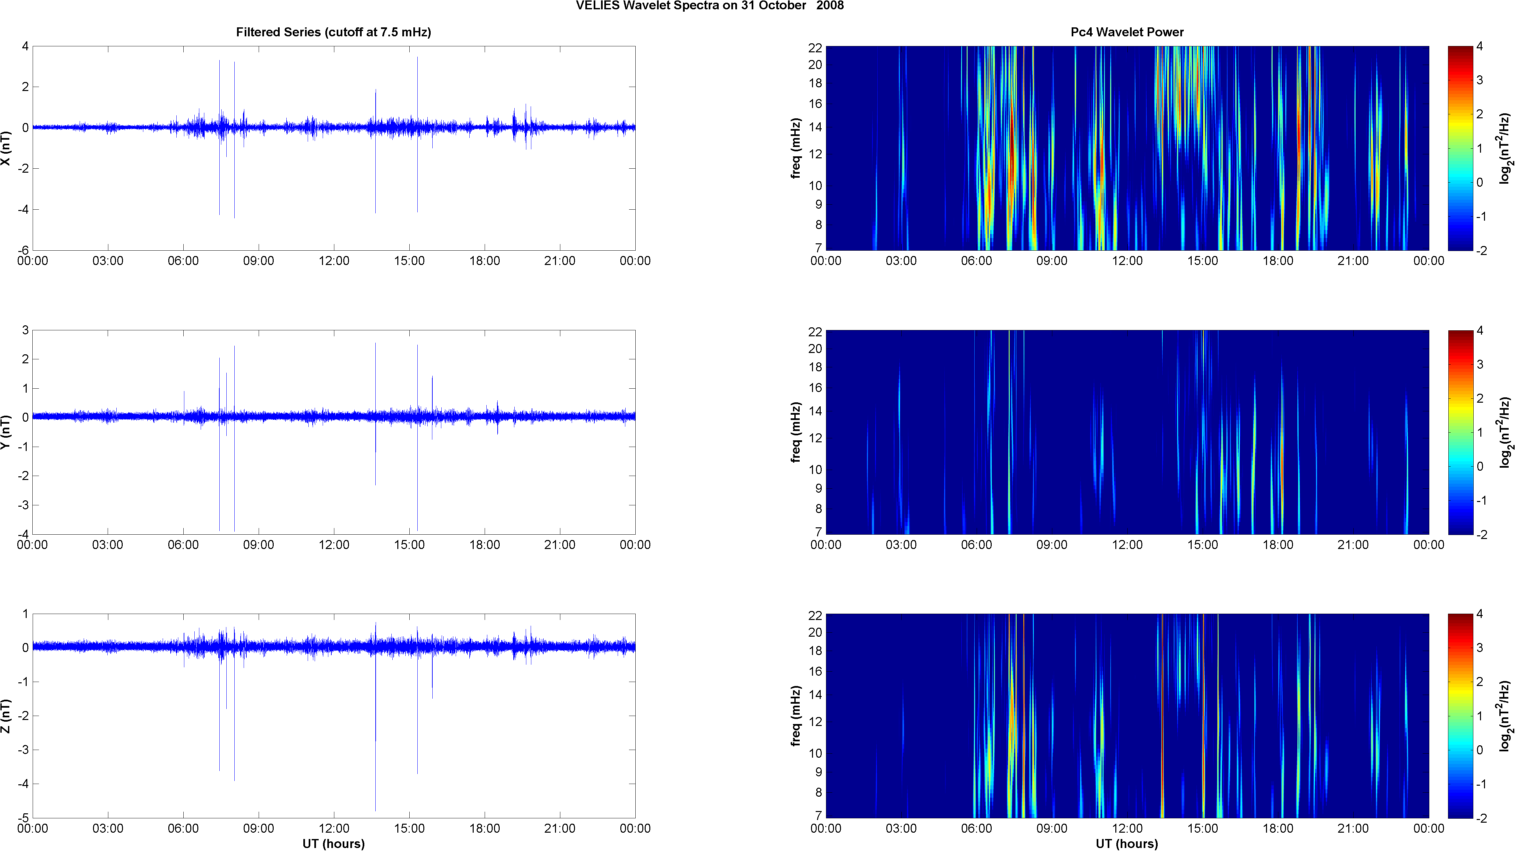Click UT (hours) label under Z series plot
Image resolution: width=1515 pixels, height=851 pixels.
[333, 844]
